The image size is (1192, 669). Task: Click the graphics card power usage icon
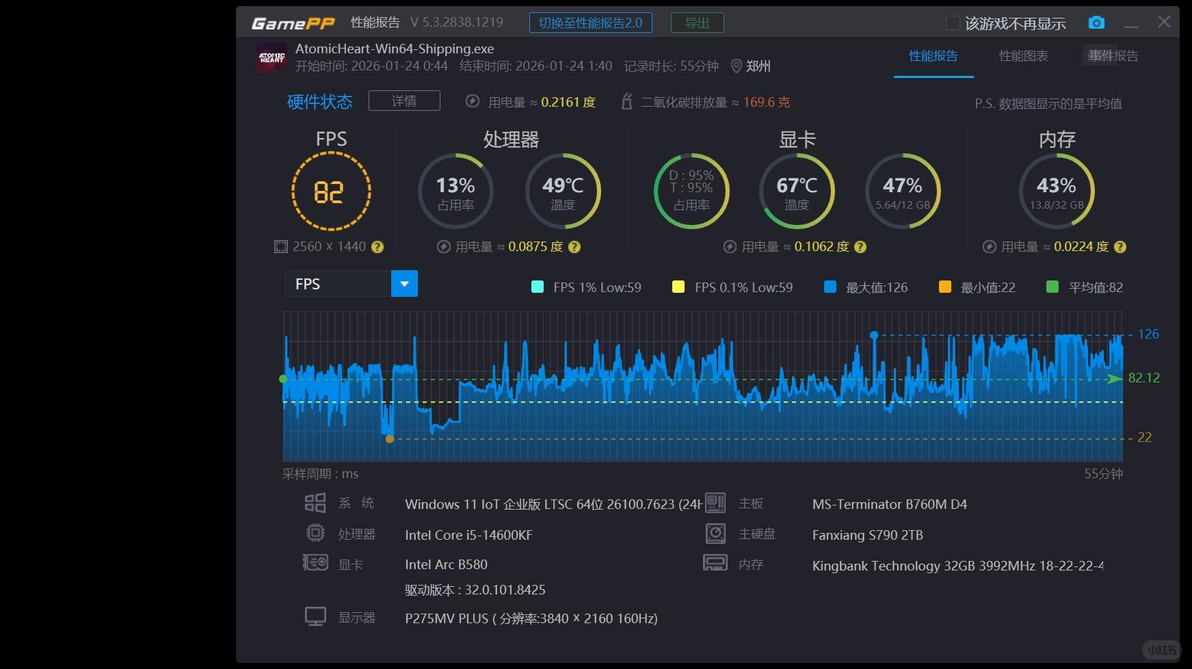coord(730,247)
